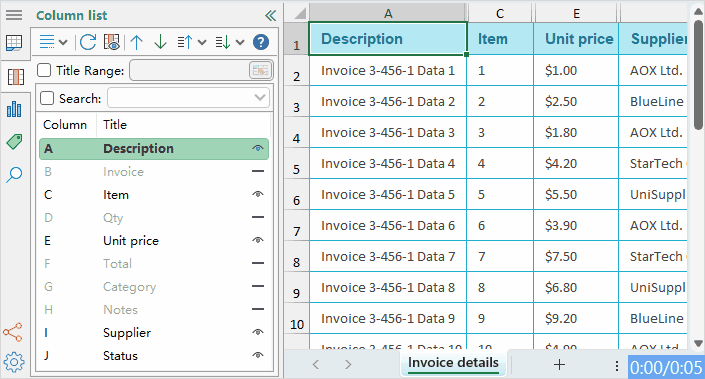Image resolution: width=705 pixels, height=379 pixels.
Task: Click cell Invoice 3-456-1 Data 4
Action: pos(388,164)
